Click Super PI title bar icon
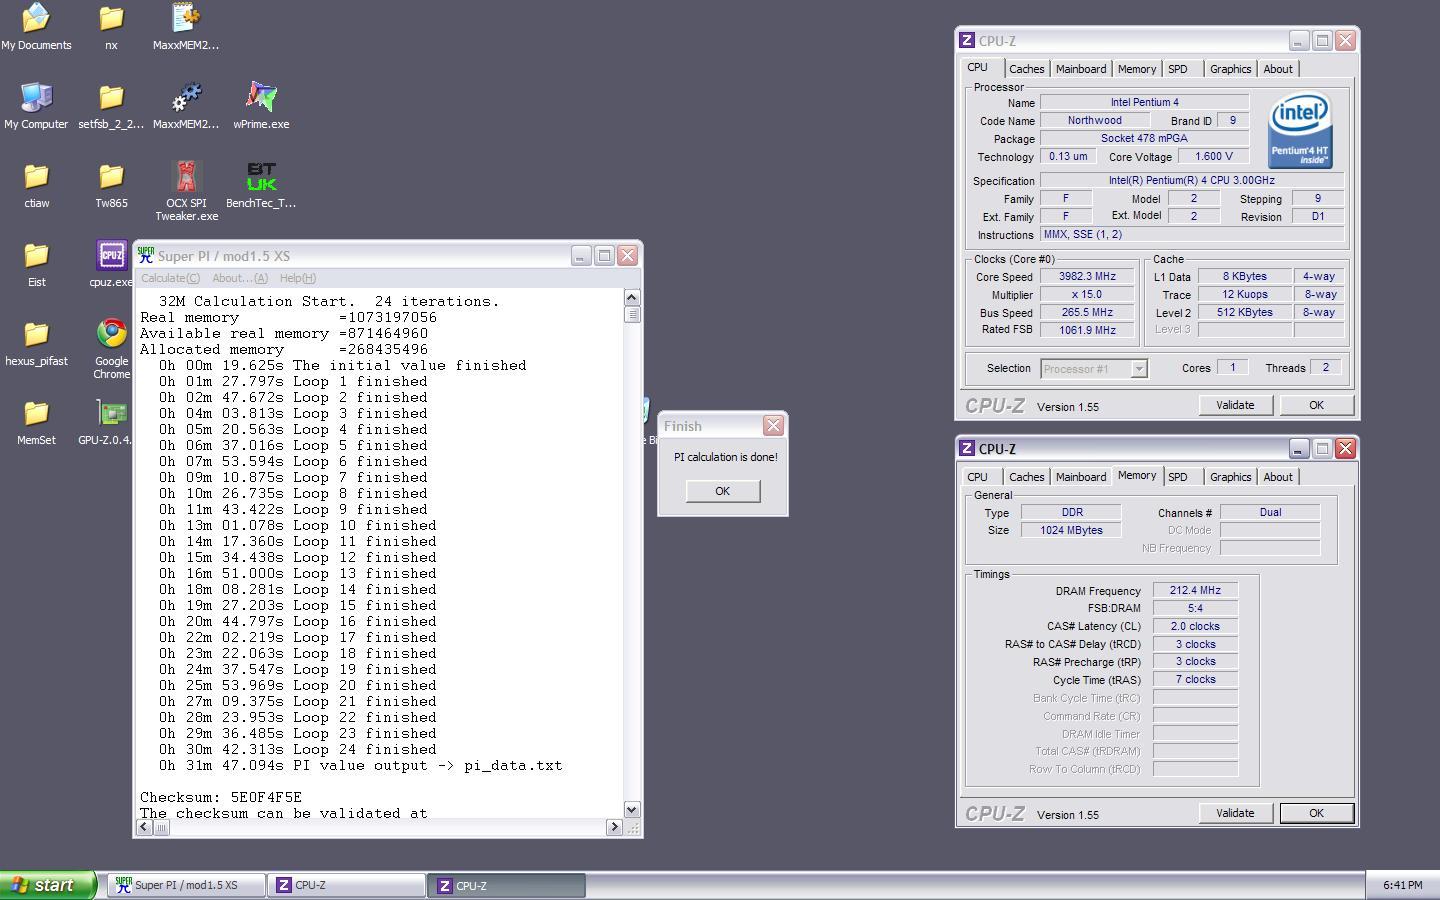Screen dimensions: 1440x900 click(146, 256)
